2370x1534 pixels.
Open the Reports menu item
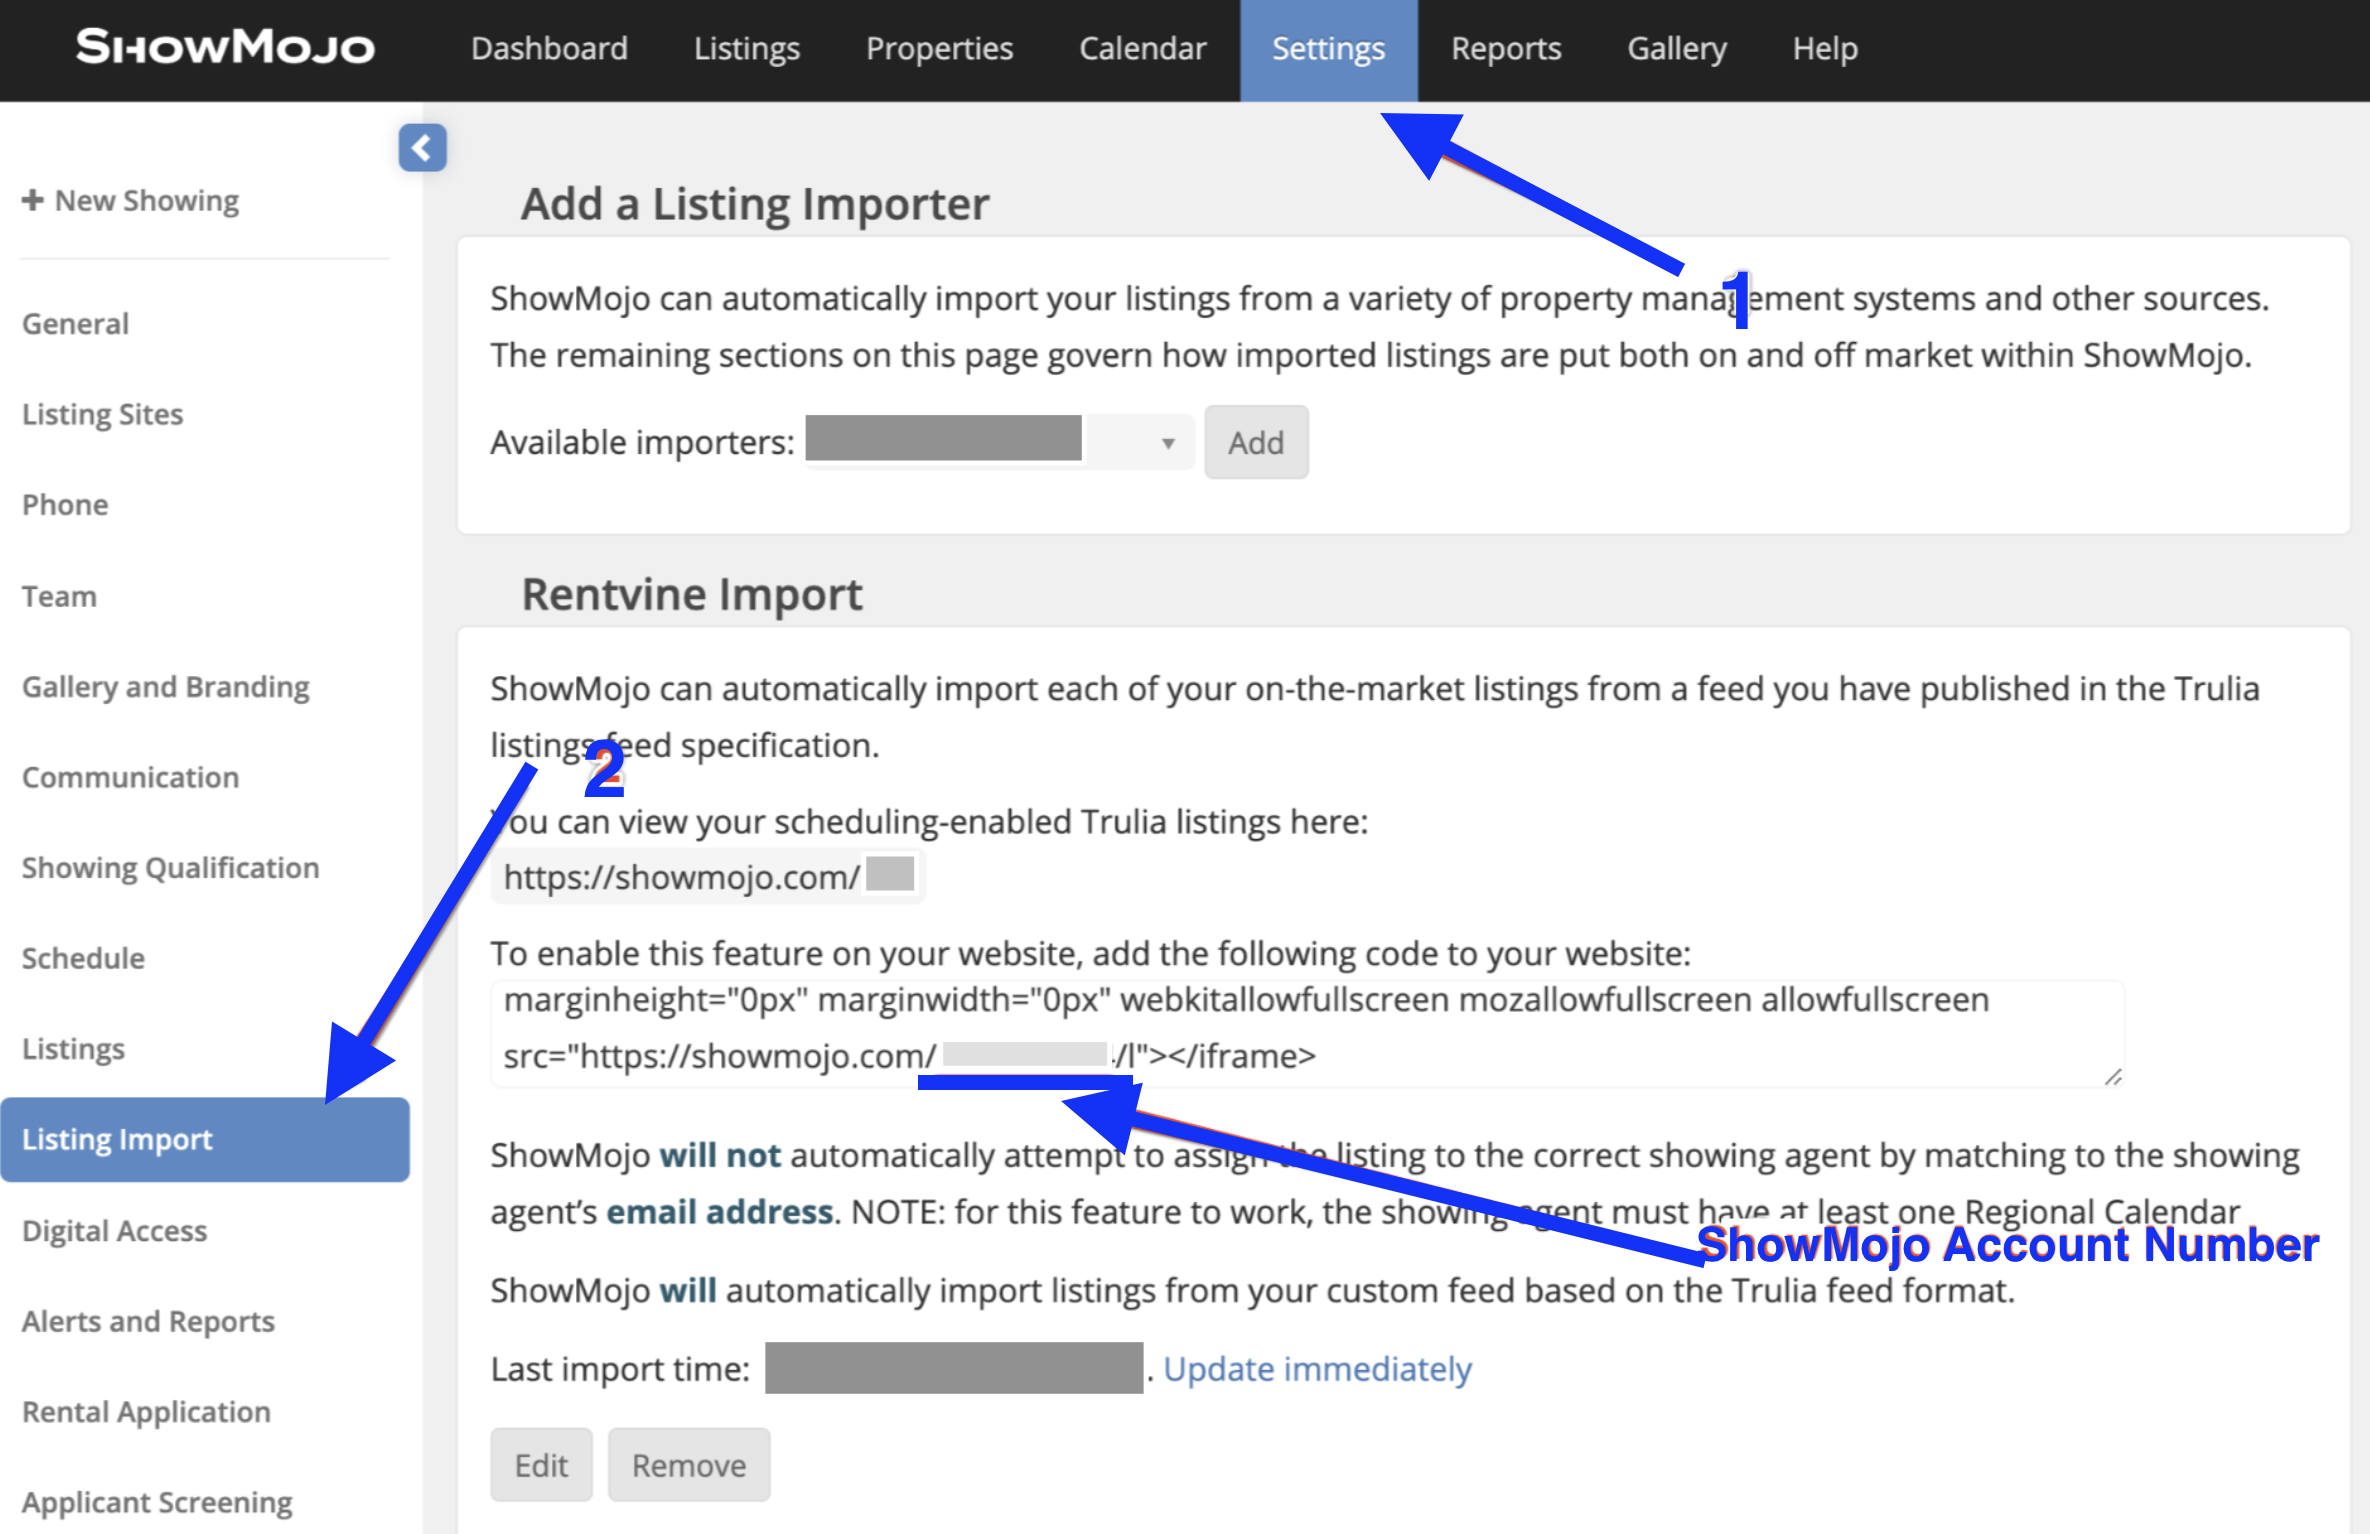click(x=1505, y=49)
